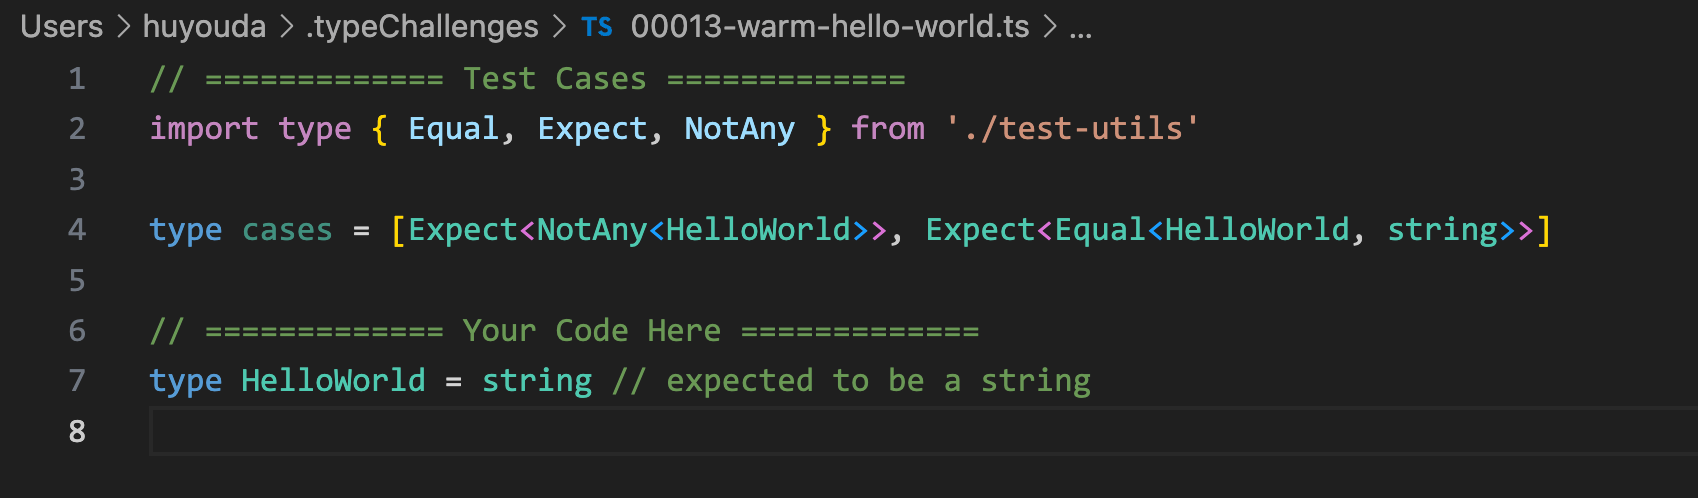
Task: Click Your Code Here comment line
Action: [x=564, y=330]
